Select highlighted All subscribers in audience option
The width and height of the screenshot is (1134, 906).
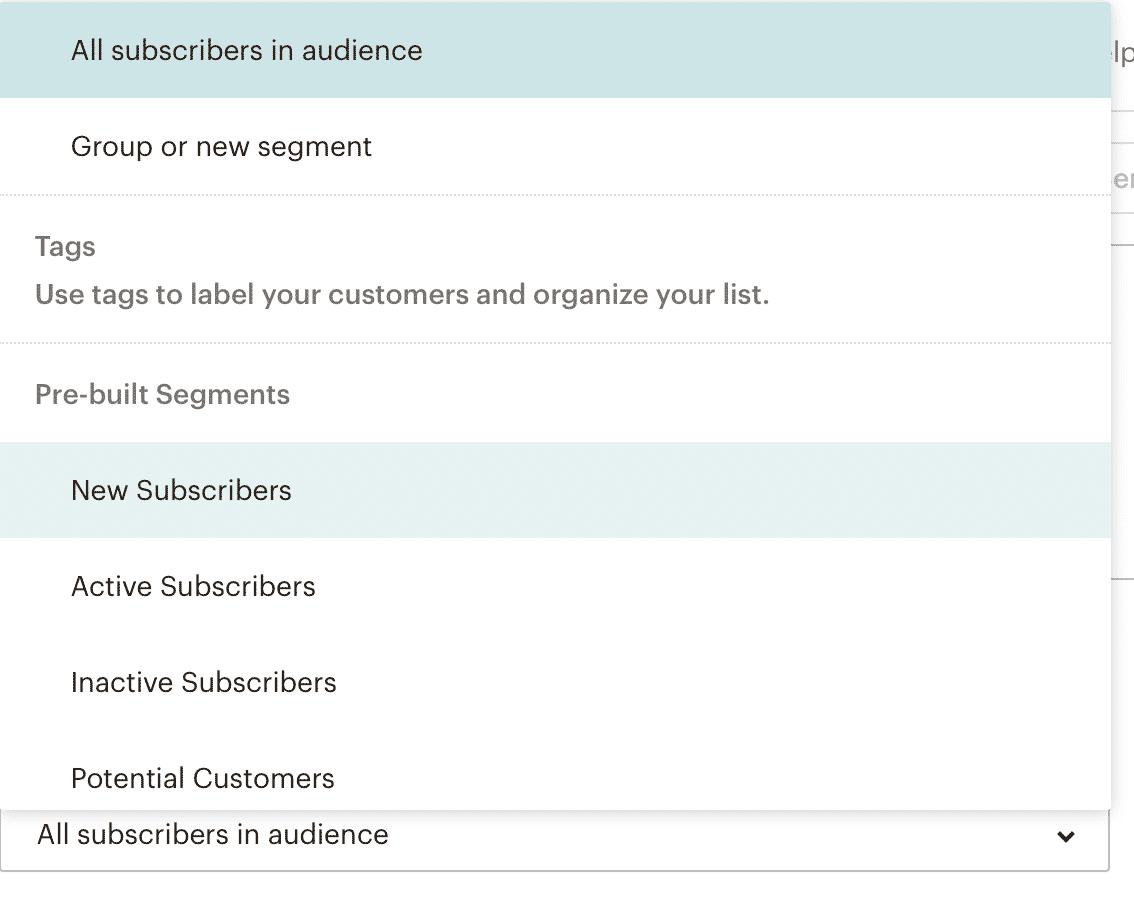pos(555,50)
